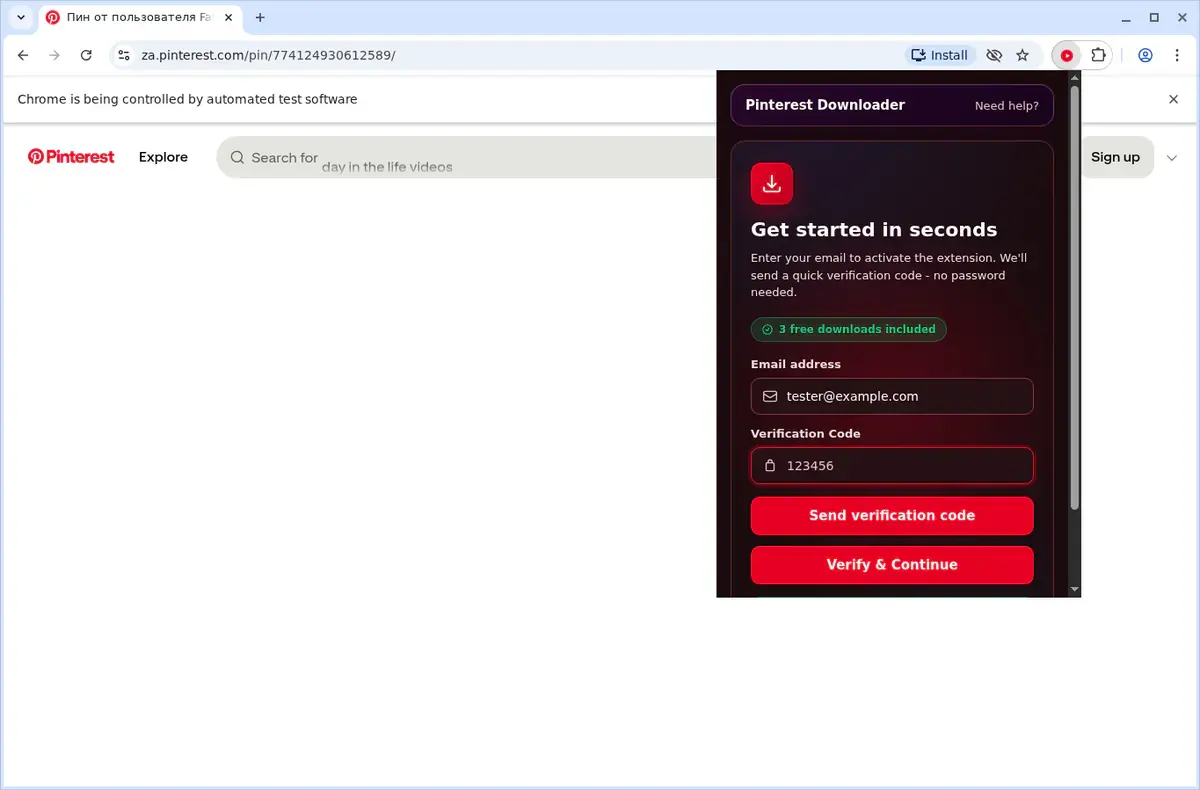Screen dimensions: 1200x790
Task: Click the Pinterest Downloader extension icon
Action: point(1067,56)
